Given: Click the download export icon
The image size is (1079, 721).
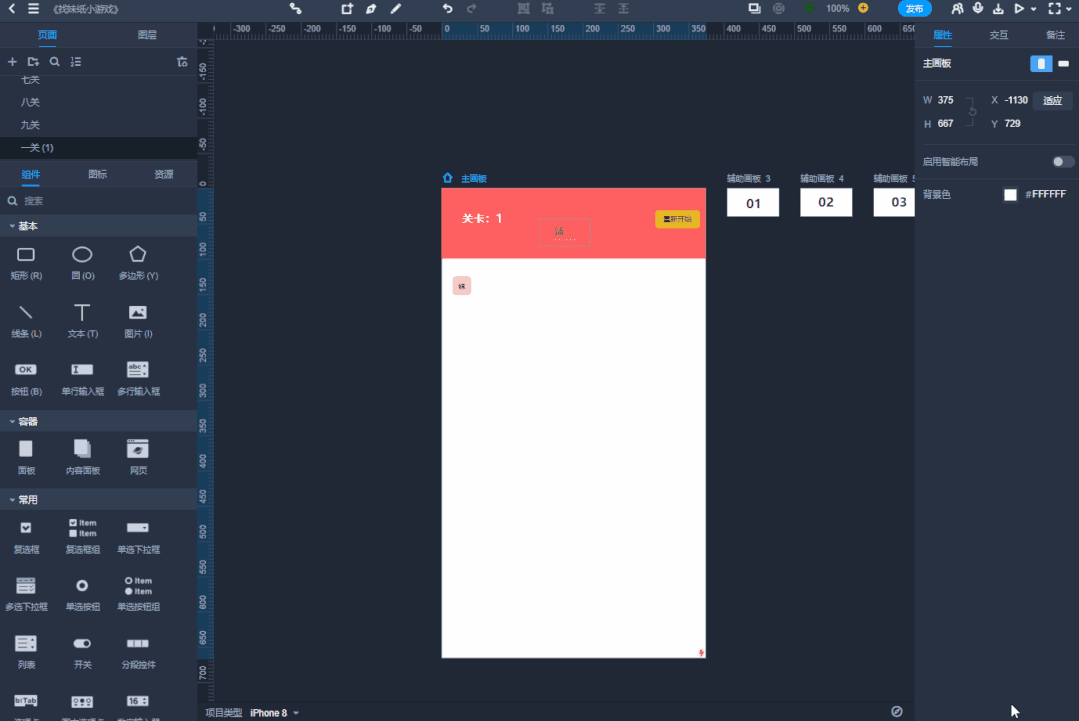Looking at the screenshot, I should coord(998,9).
